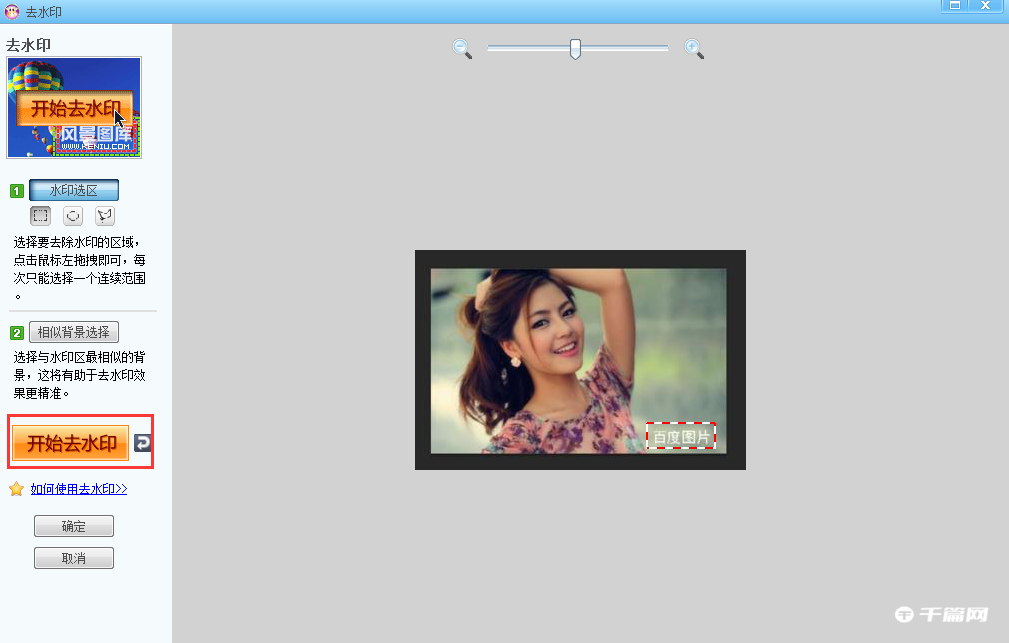
Task: Click the zoom out magnifier icon
Action: [462, 49]
